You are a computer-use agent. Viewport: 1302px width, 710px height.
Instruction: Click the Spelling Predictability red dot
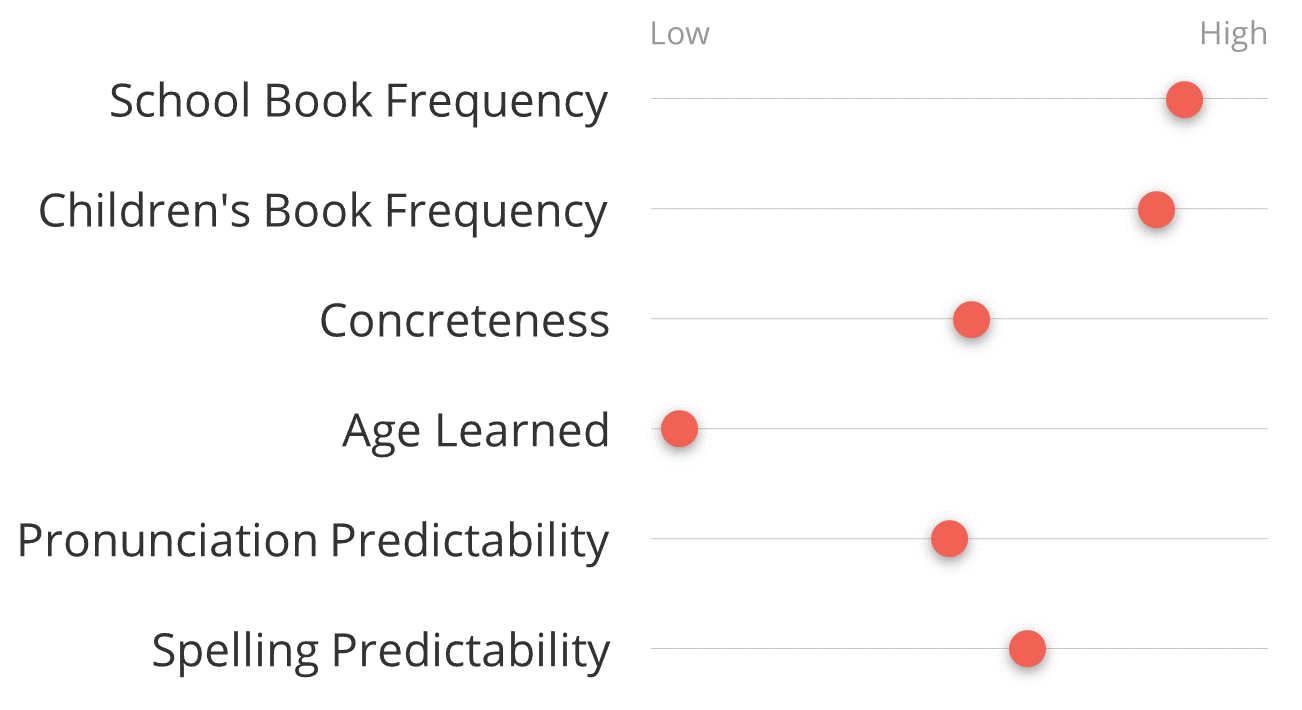[1027, 649]
